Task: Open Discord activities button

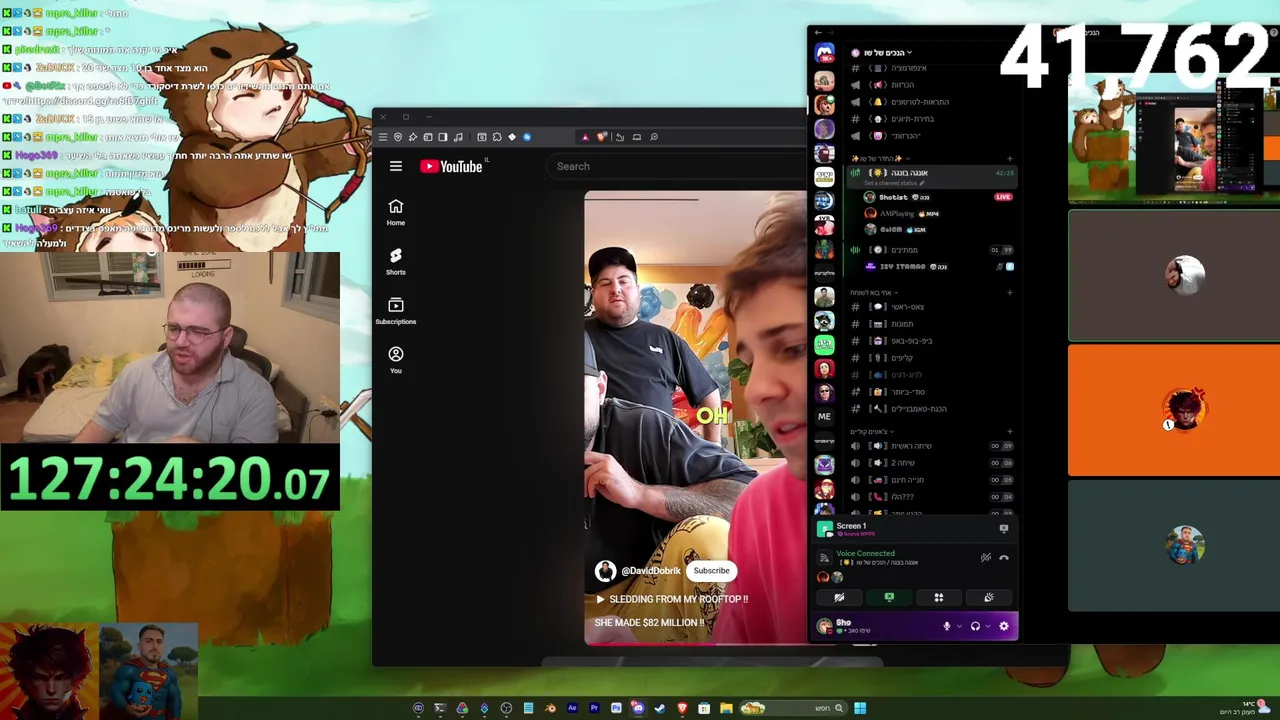Action: point(939,598)
